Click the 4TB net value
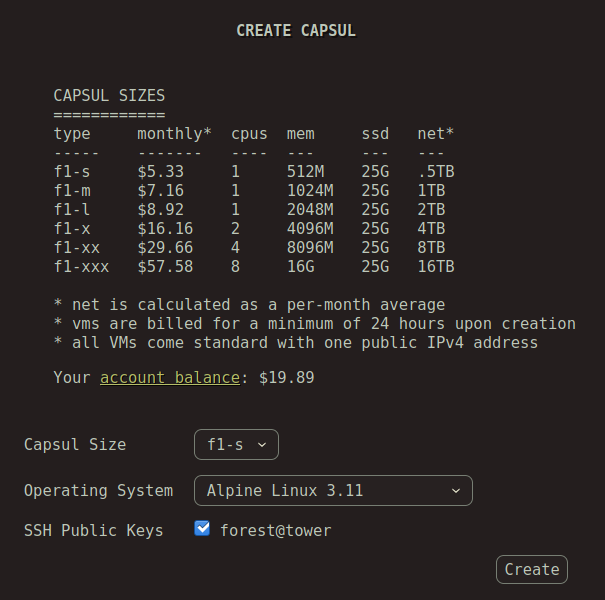The width and height of the screenshot is (605, 600). [431, 228]
